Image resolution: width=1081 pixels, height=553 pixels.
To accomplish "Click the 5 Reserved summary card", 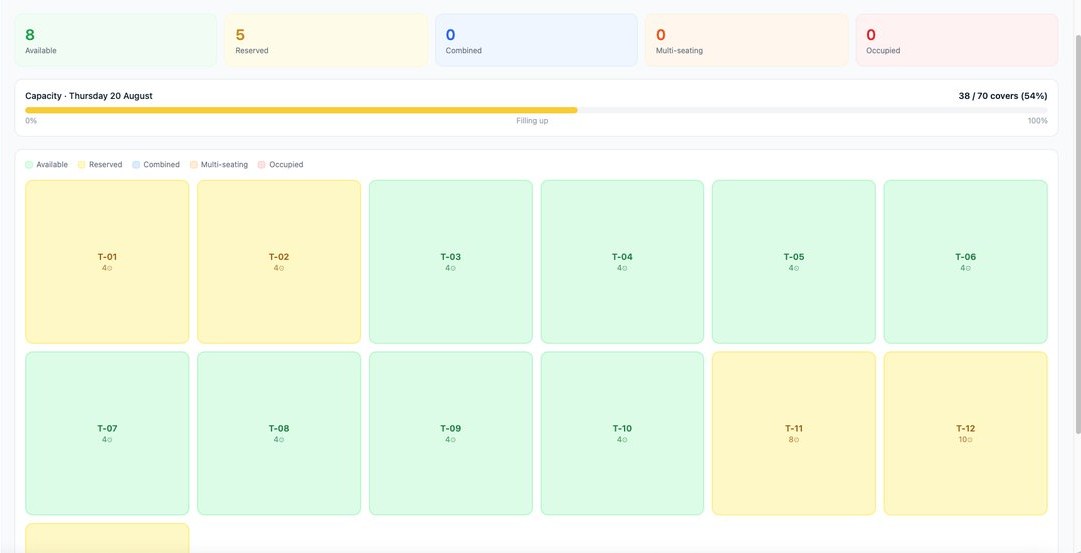I will tap(326, 41).
